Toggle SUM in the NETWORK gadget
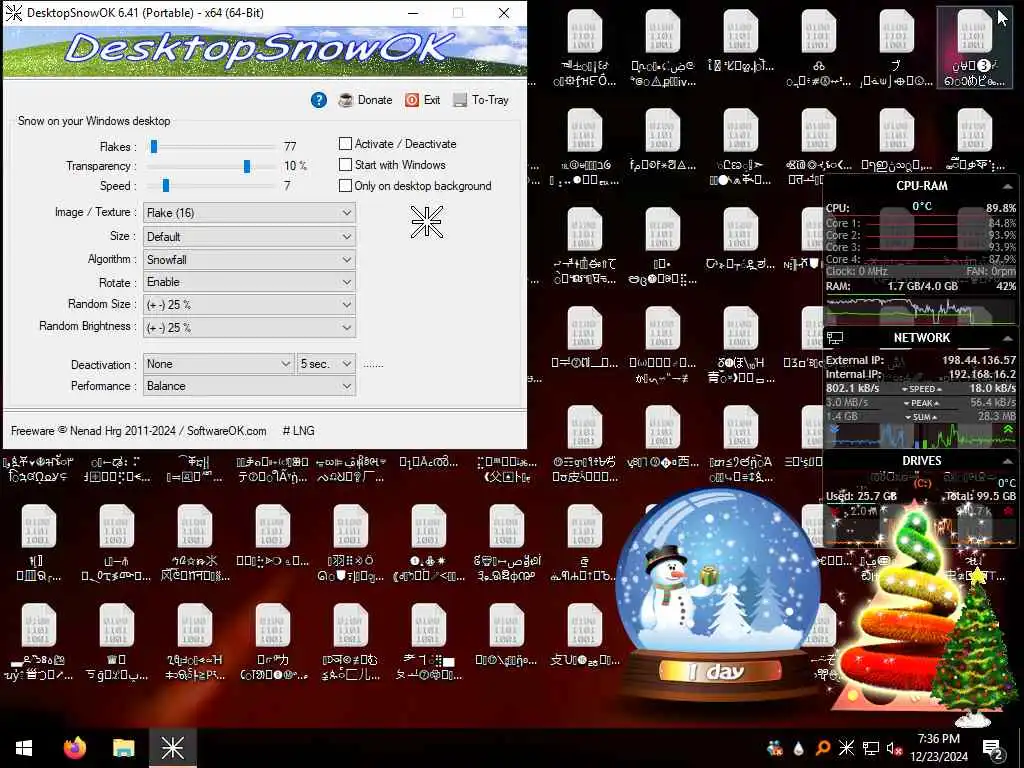This screenshot has height=768, width=1024. point(921,417)
